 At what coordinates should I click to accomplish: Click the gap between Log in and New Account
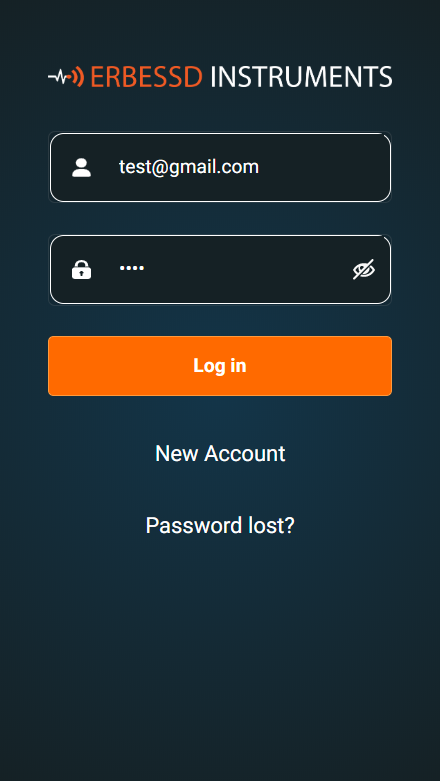pyautogui.click(x=220, y=418)
